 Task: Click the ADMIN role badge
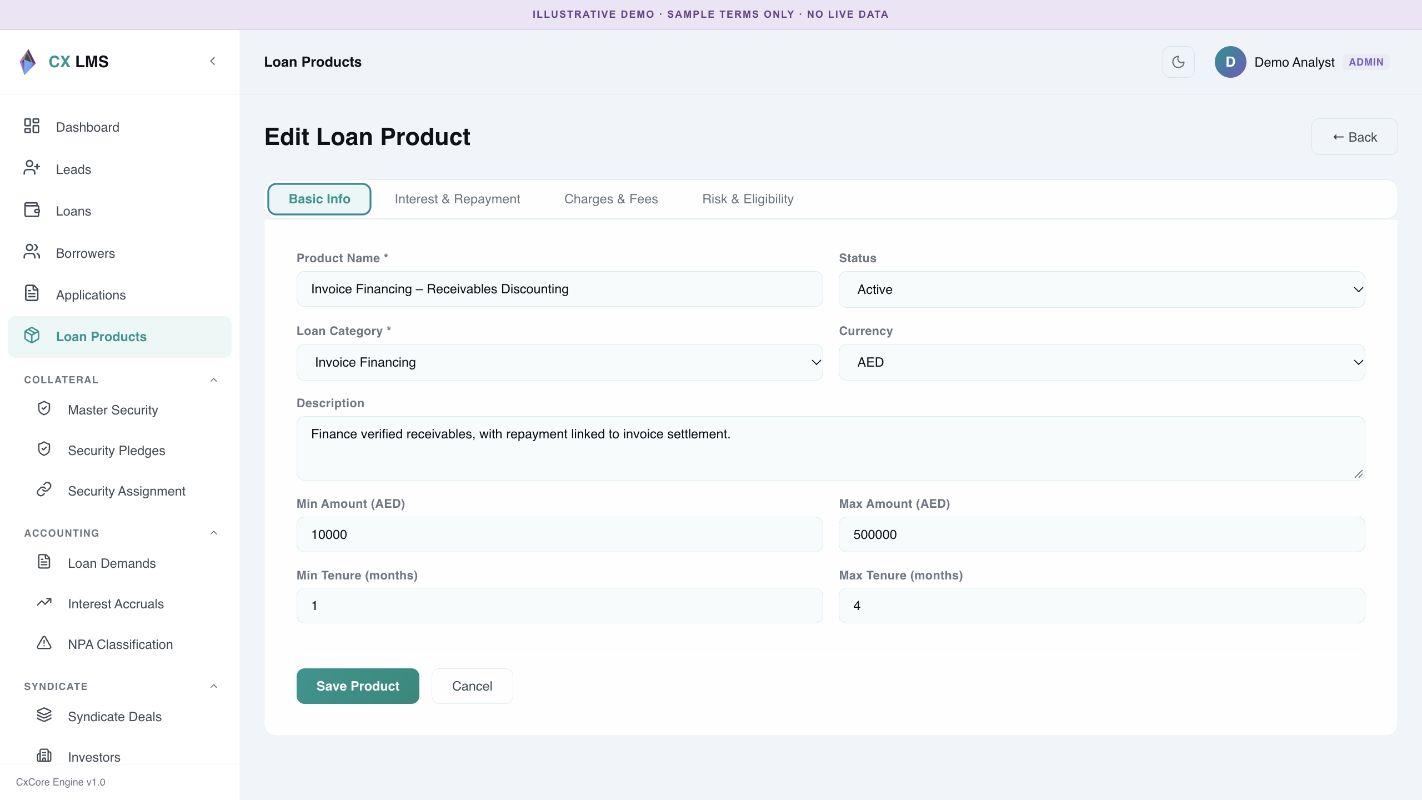click(1366, 62)
